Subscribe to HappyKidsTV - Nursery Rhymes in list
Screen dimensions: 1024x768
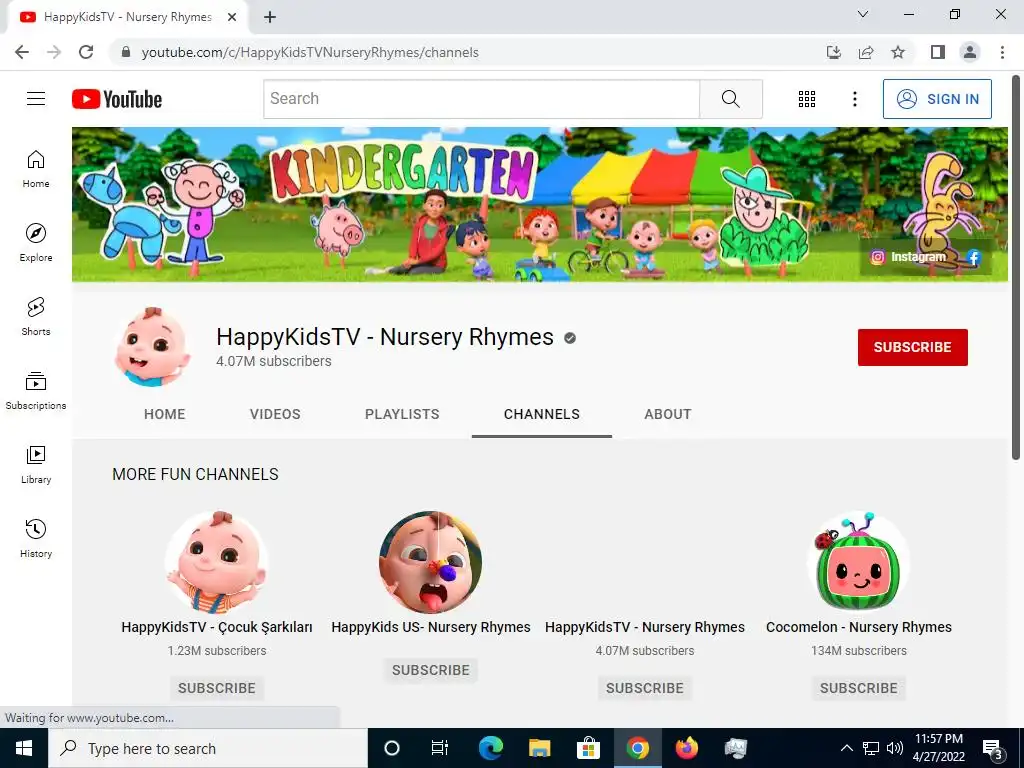click(645, 688)
